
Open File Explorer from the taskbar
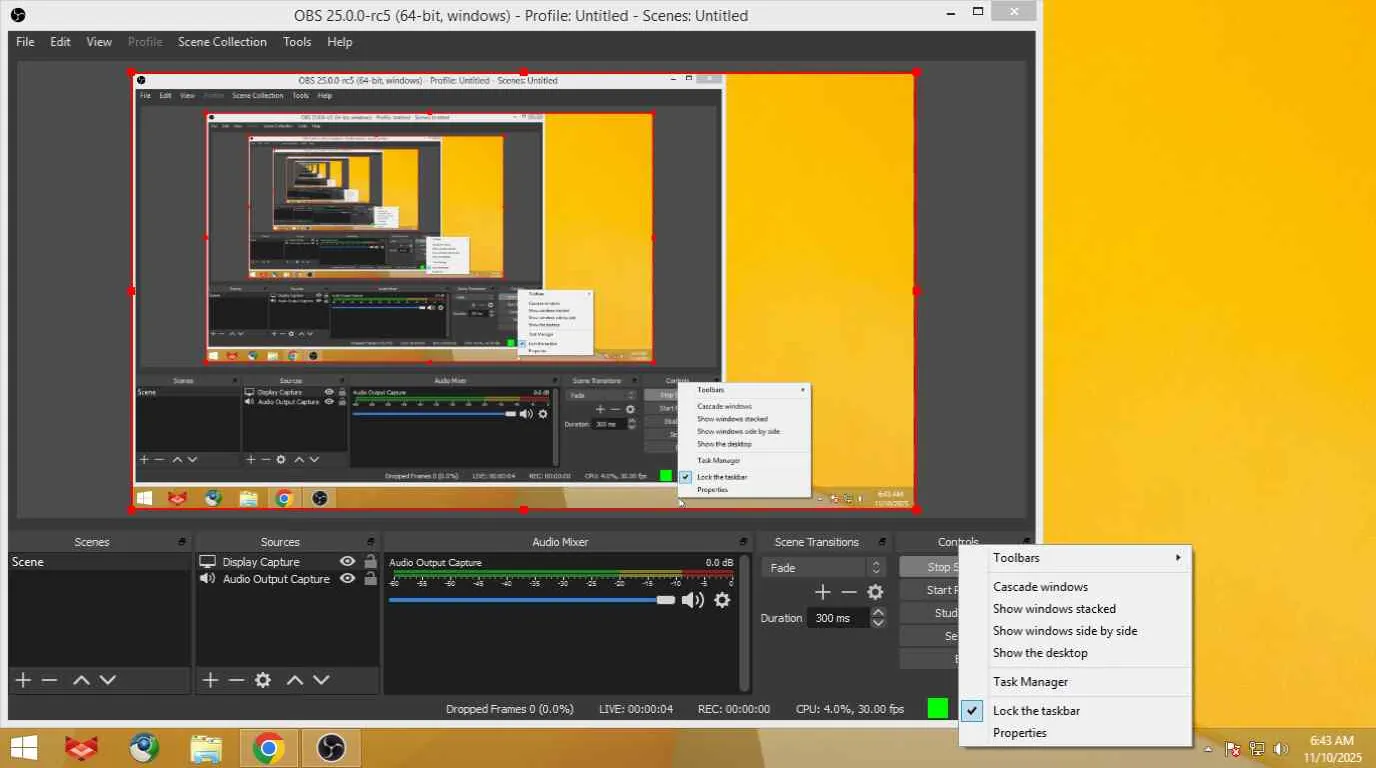pos(206,747)
